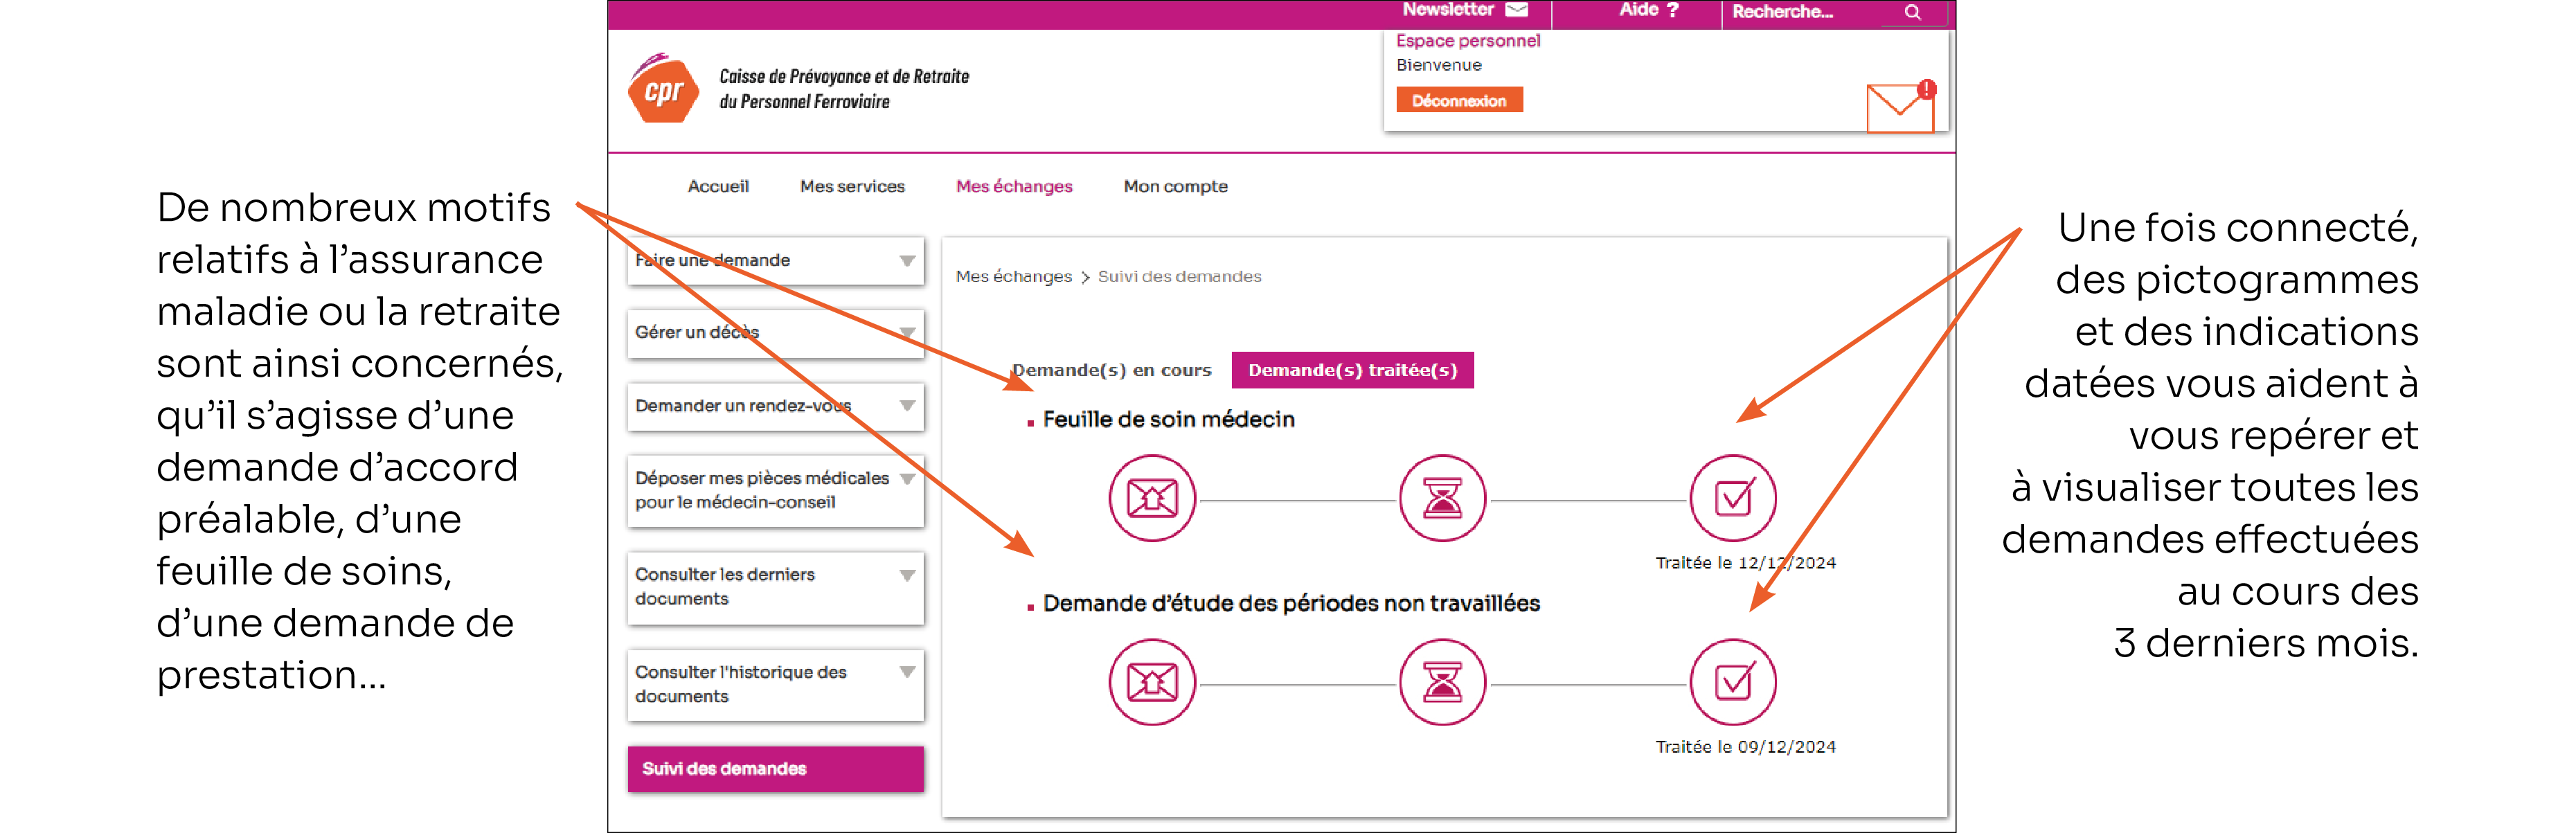
Task: Click the Aide question mark
Action: [1672, 10]
